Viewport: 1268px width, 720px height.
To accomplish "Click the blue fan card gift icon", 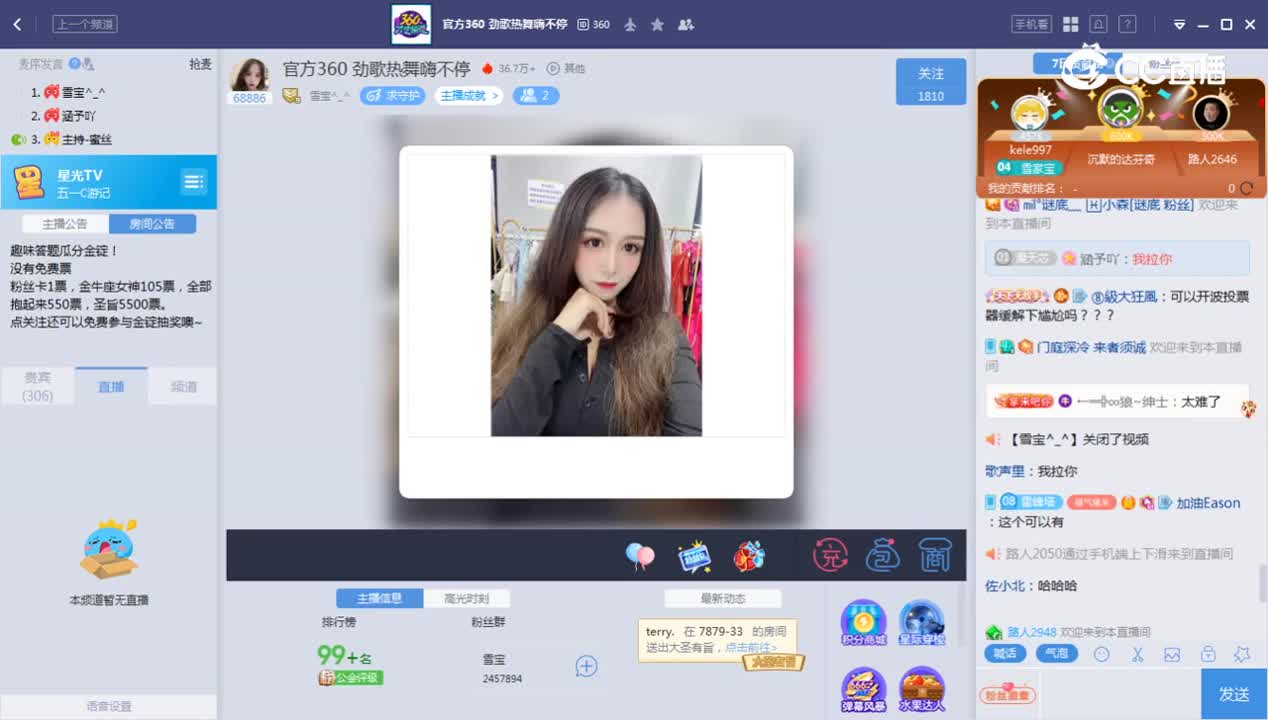I will tap(694, 556).
